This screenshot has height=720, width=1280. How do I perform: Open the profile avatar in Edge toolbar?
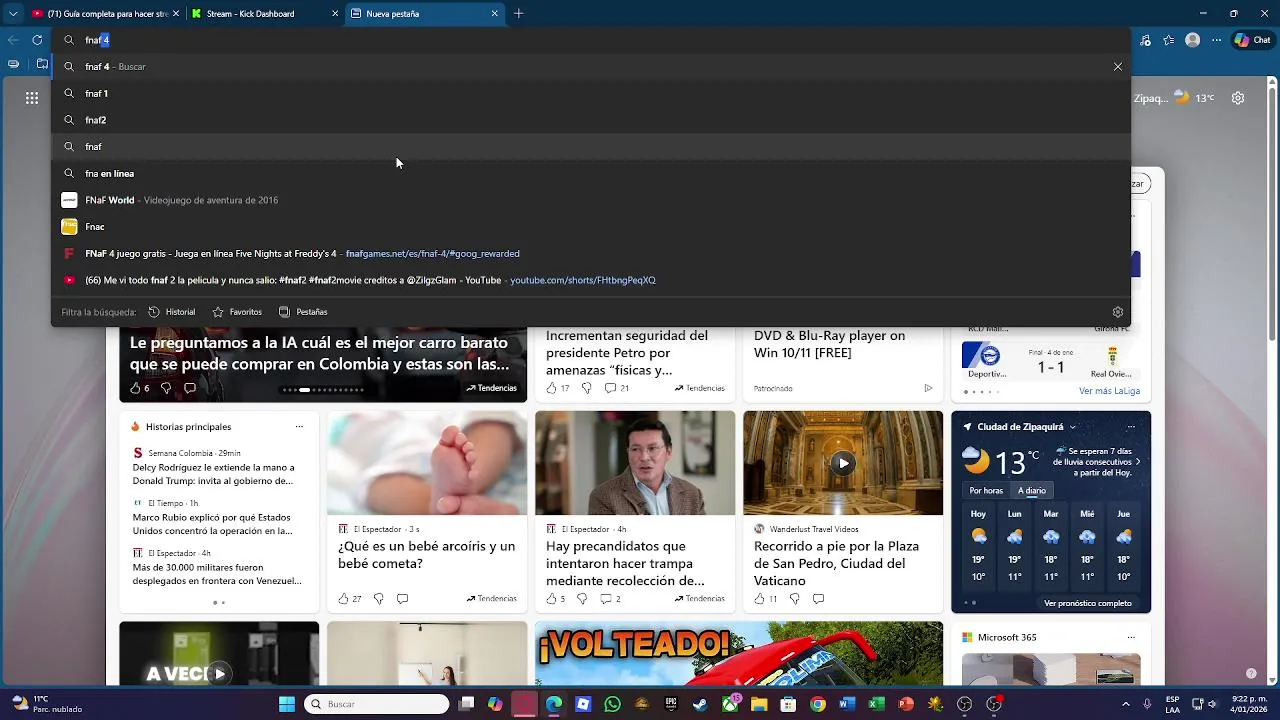(1192, 40)
